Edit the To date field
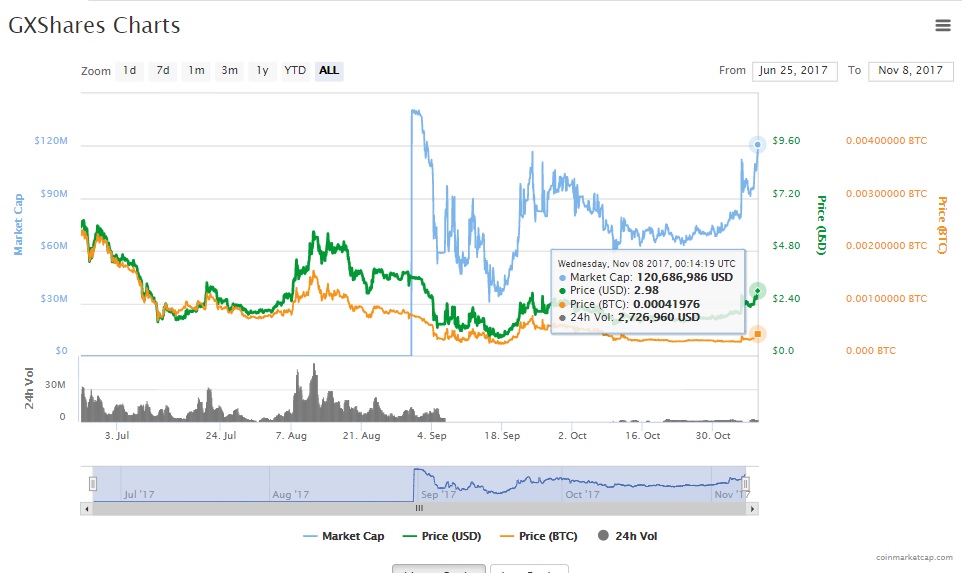The image size is (967, 573). point(910,71)
